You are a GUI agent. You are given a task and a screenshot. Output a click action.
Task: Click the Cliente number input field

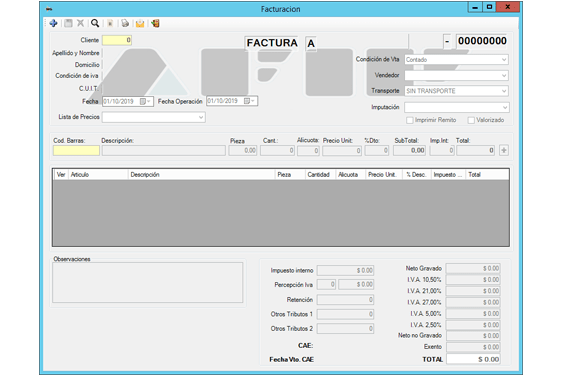117,40
